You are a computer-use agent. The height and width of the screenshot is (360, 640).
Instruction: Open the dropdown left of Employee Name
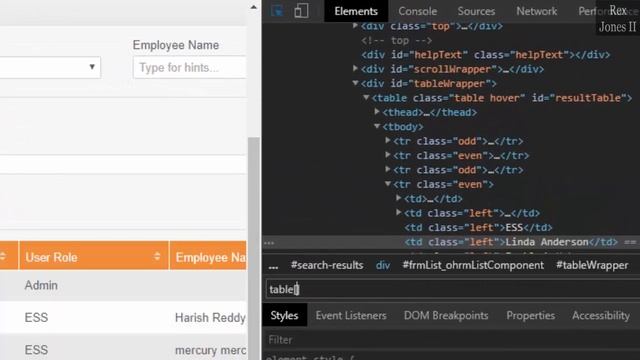[x=50, y=67]
